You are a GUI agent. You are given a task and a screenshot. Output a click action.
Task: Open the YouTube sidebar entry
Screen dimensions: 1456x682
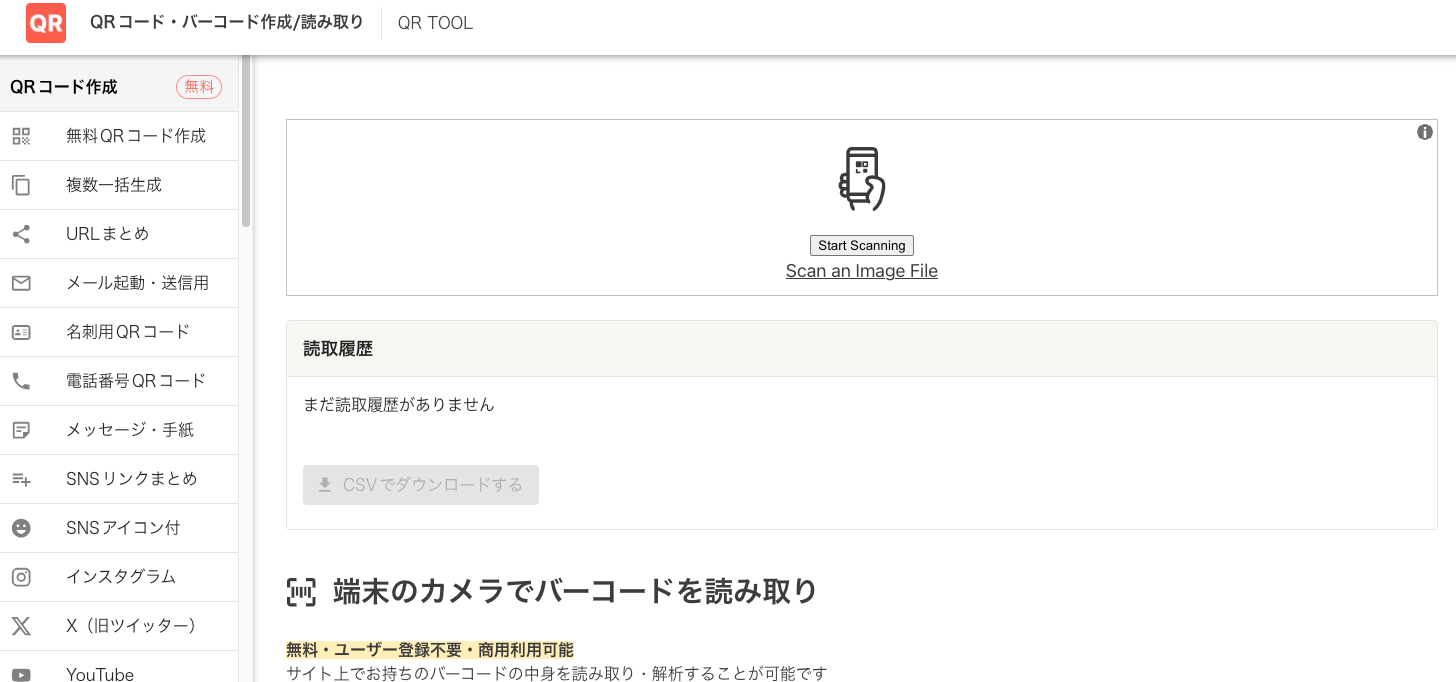(x=99, y=672)
